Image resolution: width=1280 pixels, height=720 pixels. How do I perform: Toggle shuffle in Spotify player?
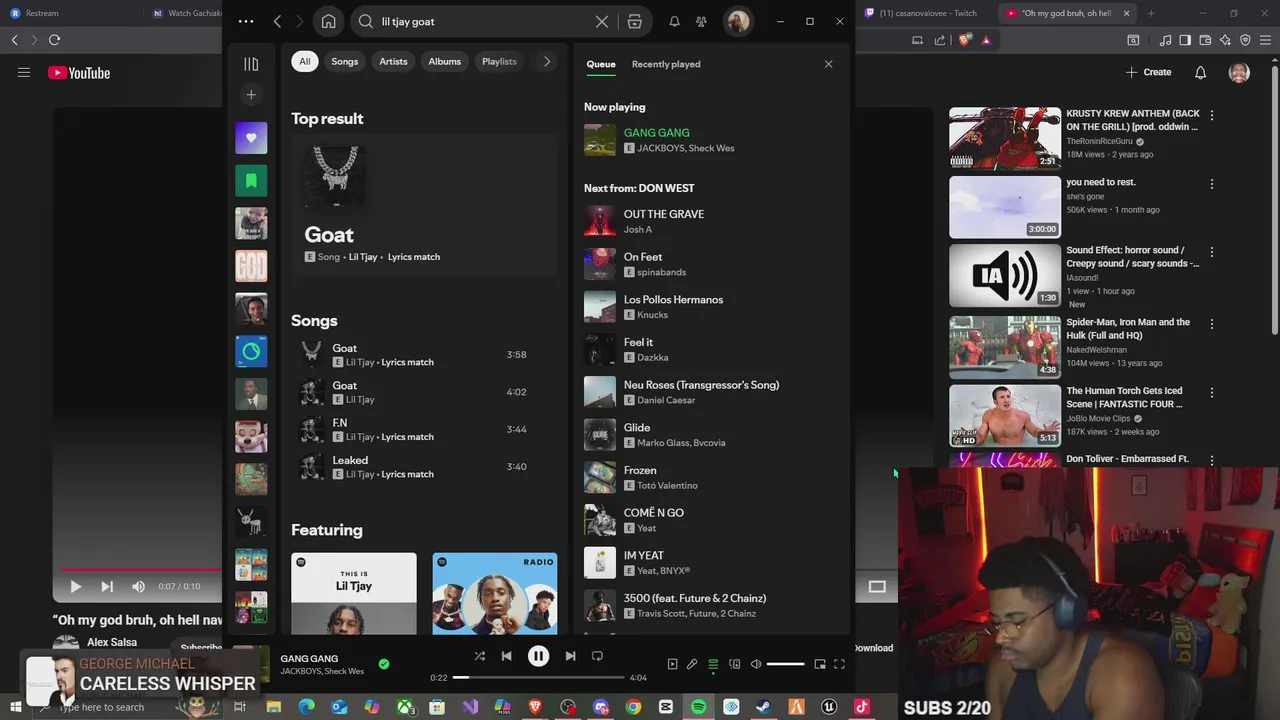(x=480, y=656)
